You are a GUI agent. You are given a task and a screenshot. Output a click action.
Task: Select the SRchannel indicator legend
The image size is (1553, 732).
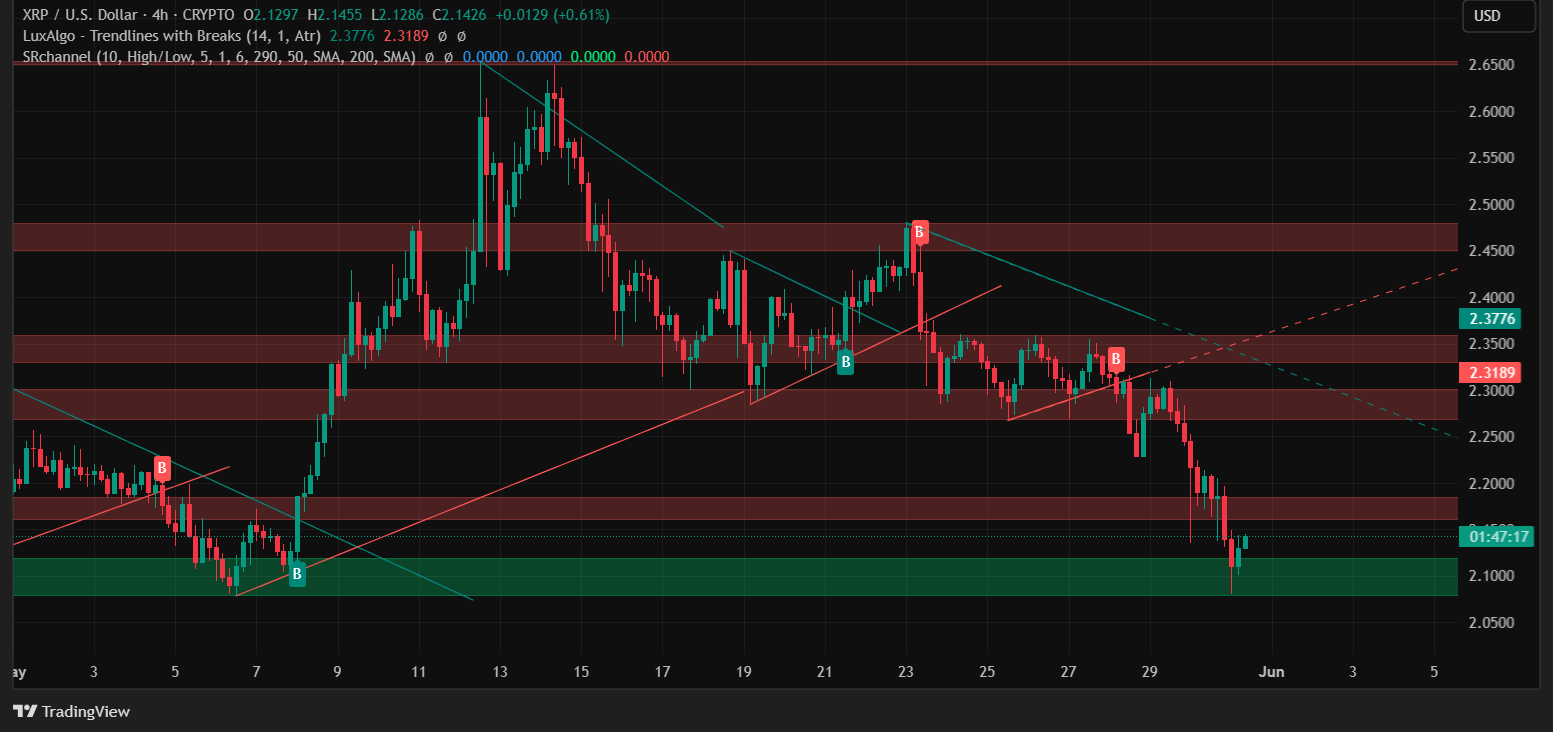click(x=219, y=57)
